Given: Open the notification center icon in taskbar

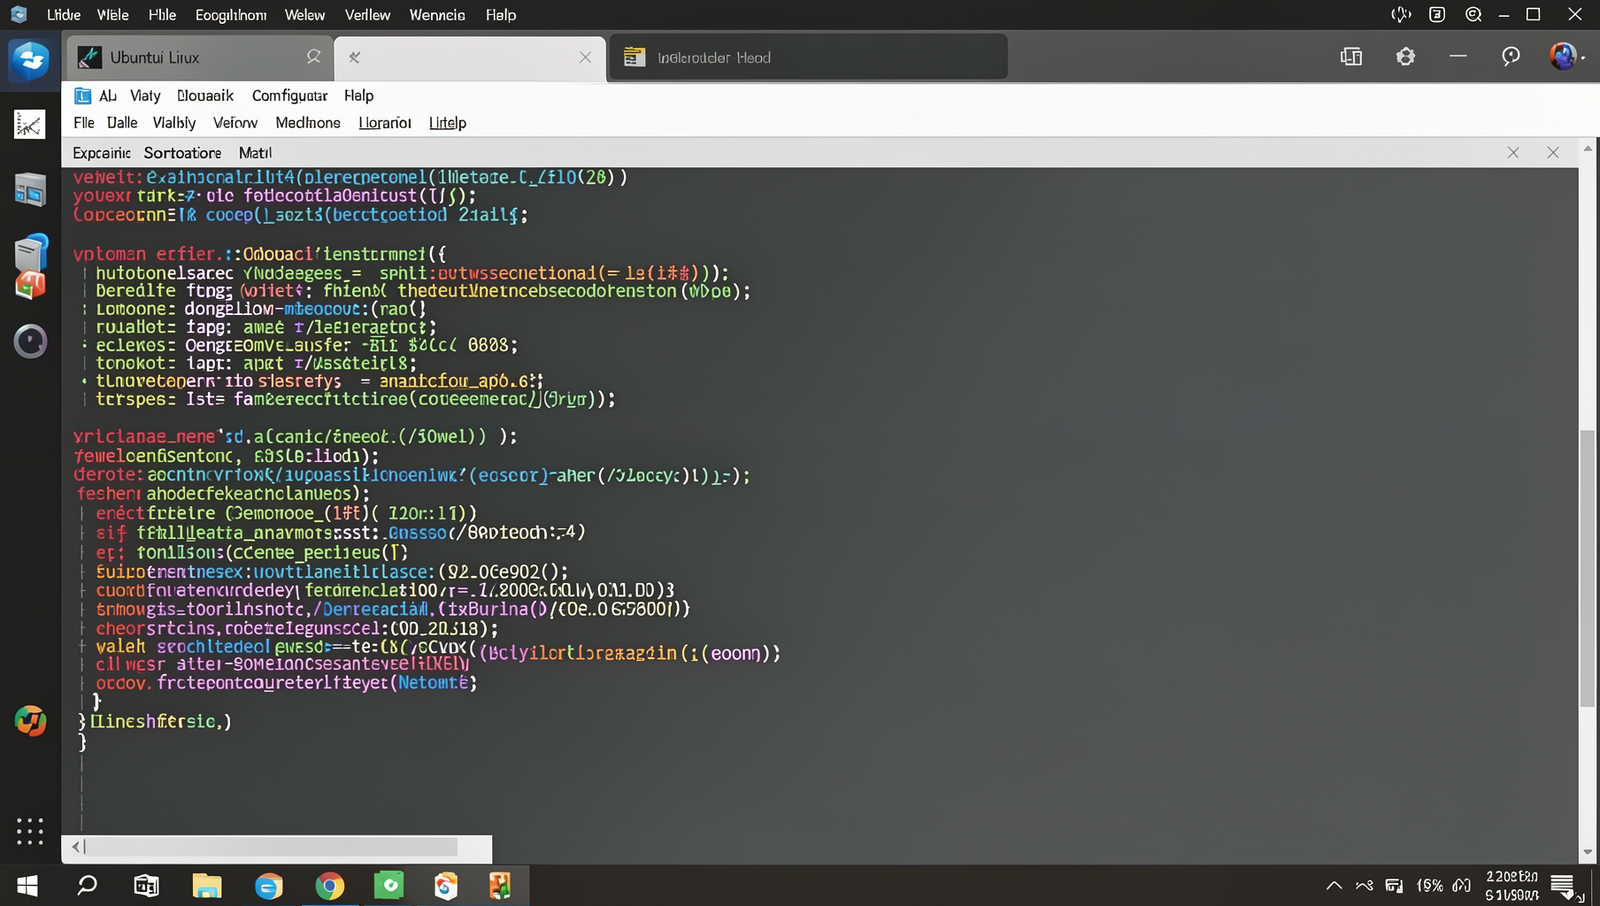Looking at the screenshot, I should pyautogui.click(x=1563, y=886).
